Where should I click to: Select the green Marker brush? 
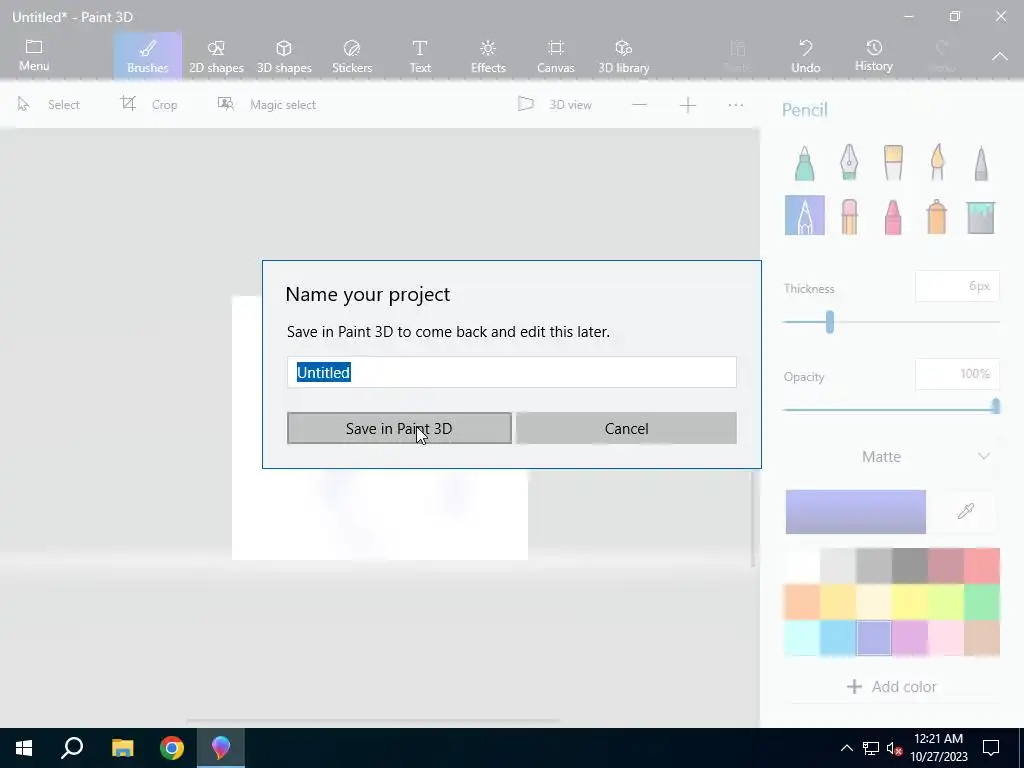click(805, 163)
